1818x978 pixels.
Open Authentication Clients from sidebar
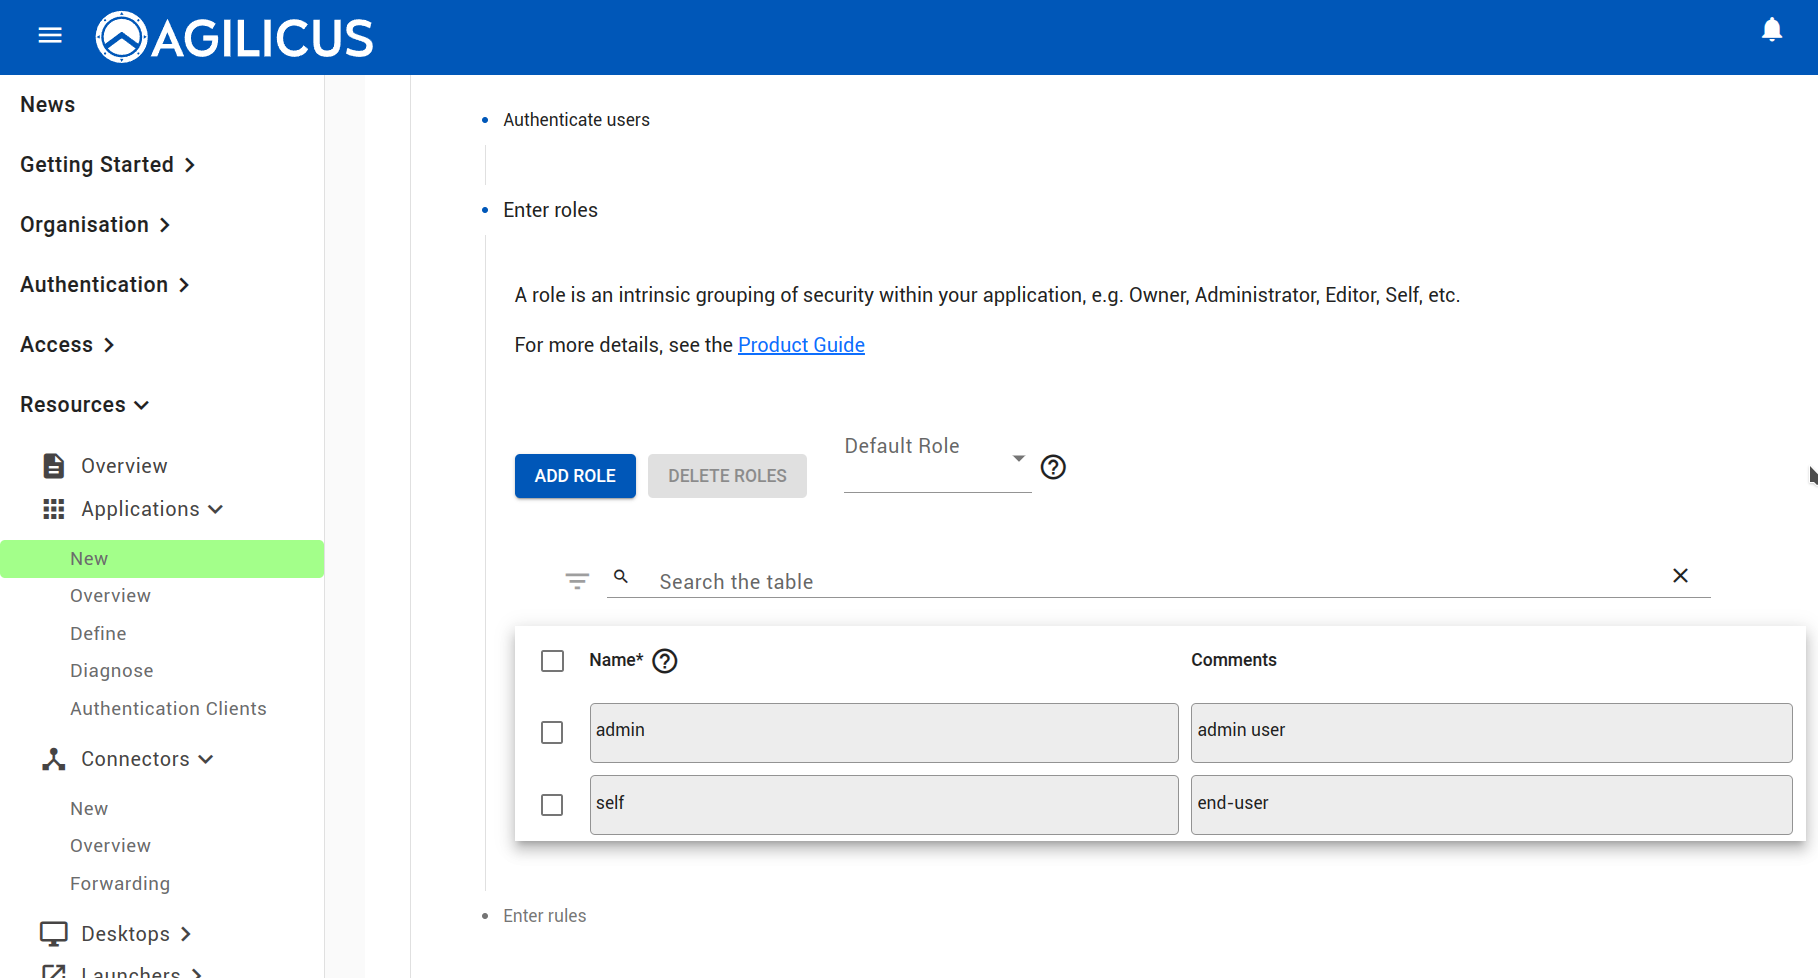168,708
